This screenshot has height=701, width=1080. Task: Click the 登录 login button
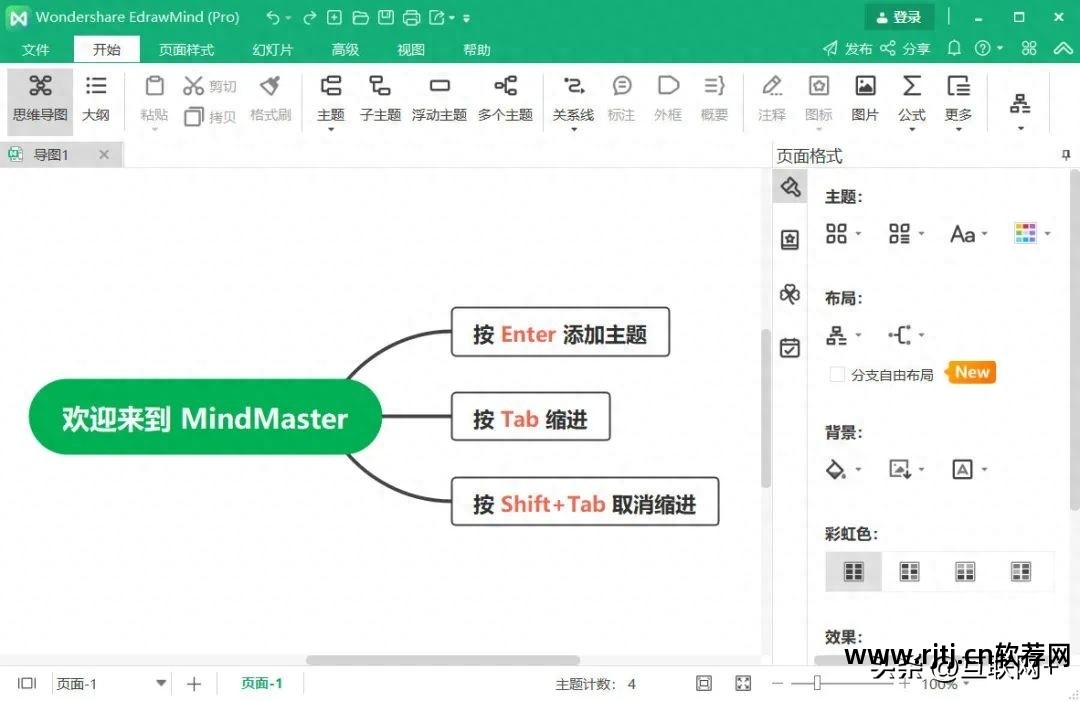click(898, 17)
